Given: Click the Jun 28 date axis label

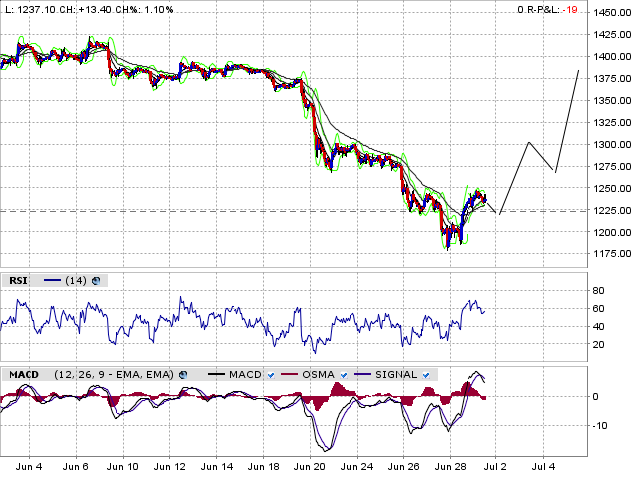Looking at the screenshot, I should tap(450, 467).
